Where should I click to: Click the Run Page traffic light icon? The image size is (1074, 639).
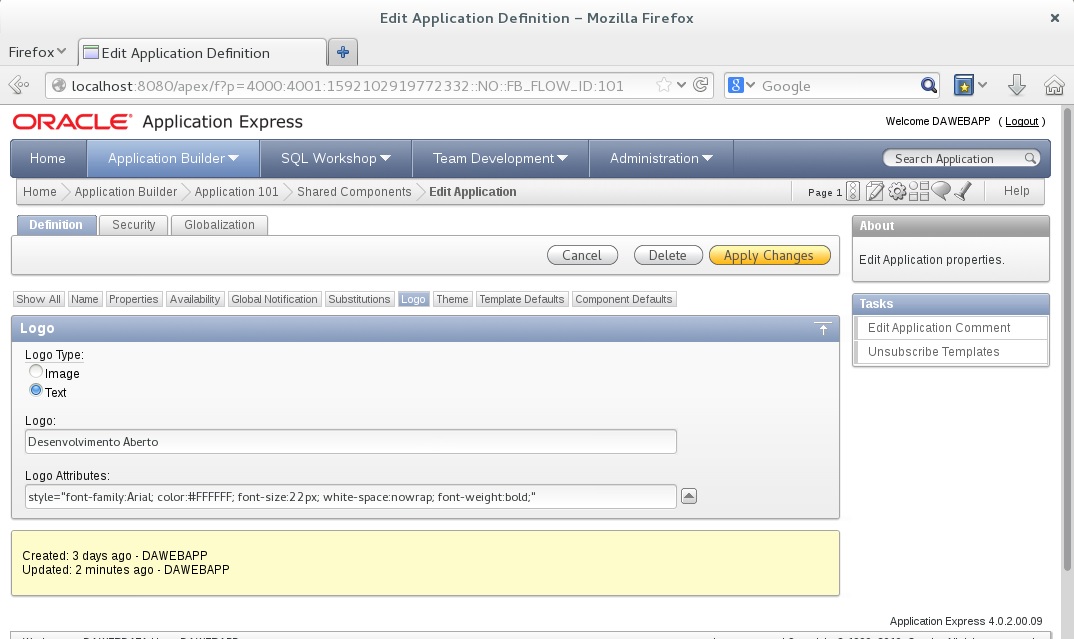tap(853, 192)
